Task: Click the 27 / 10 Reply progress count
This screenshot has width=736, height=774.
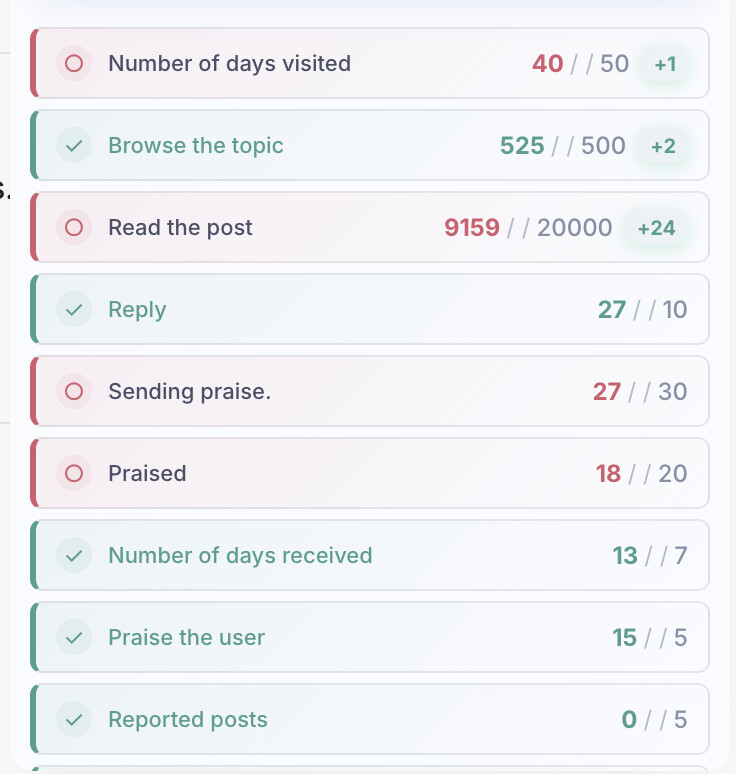Action: pyautogui.click(x=642, y=310)
